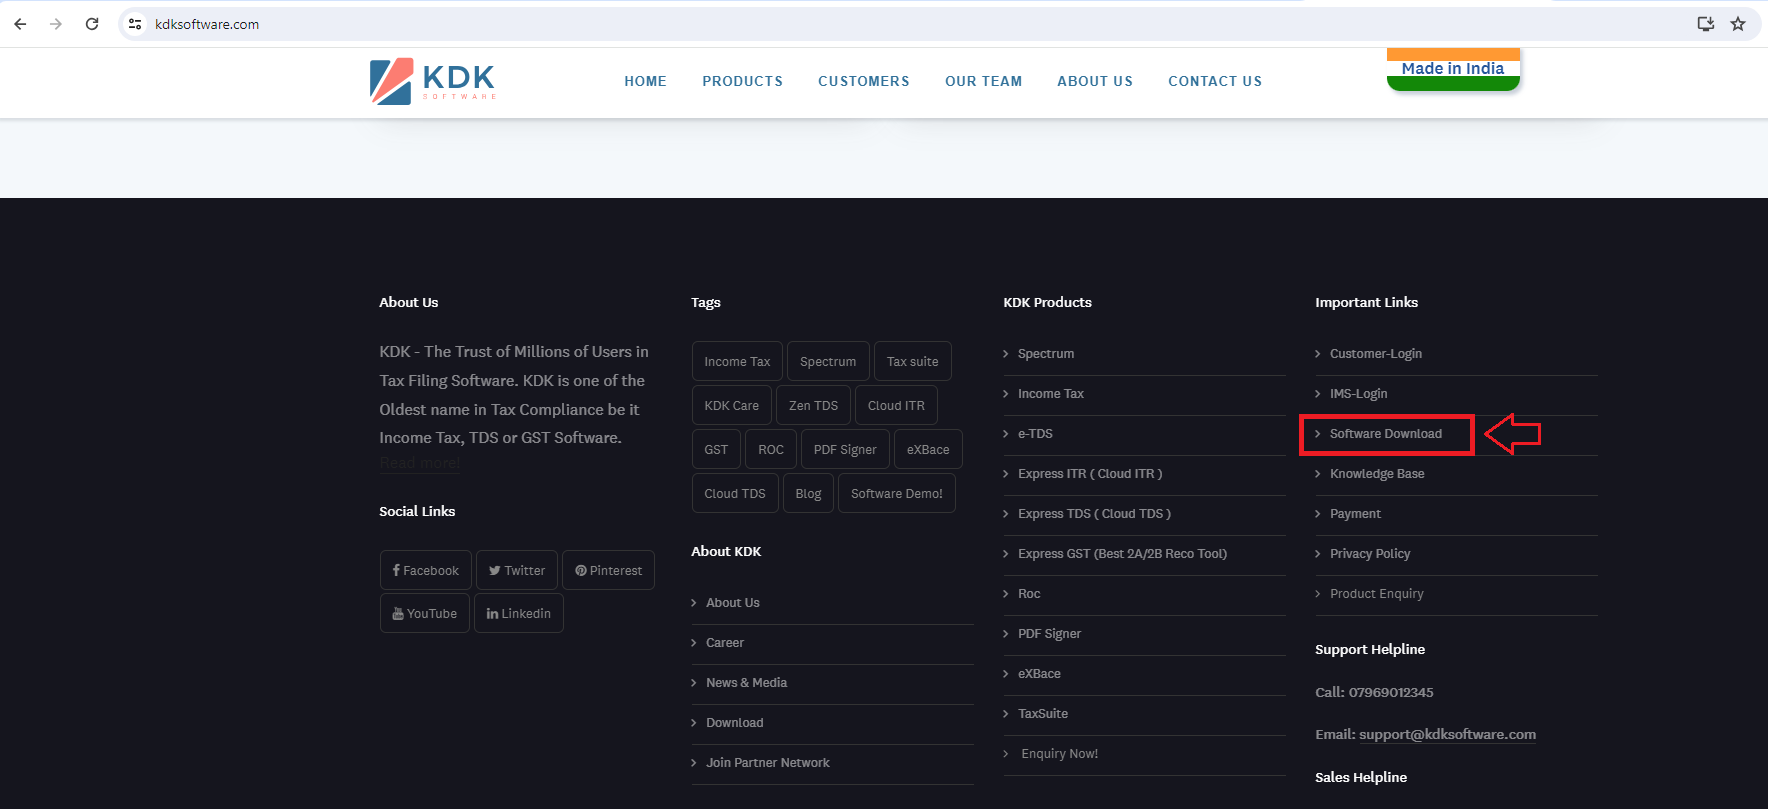Viewport: 1768px width, 809px height.
Task: Click the KDK Software logo
Action: 433,81
